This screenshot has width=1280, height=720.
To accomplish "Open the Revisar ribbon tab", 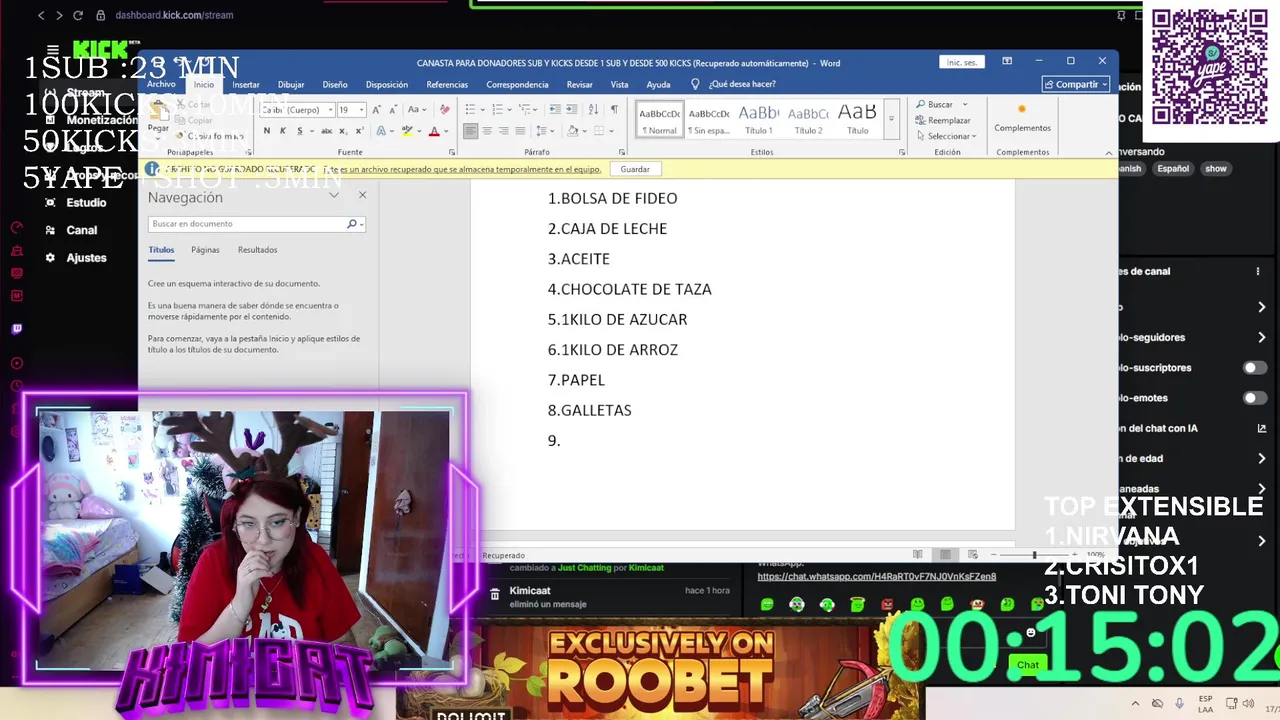I will click(580, 85).
